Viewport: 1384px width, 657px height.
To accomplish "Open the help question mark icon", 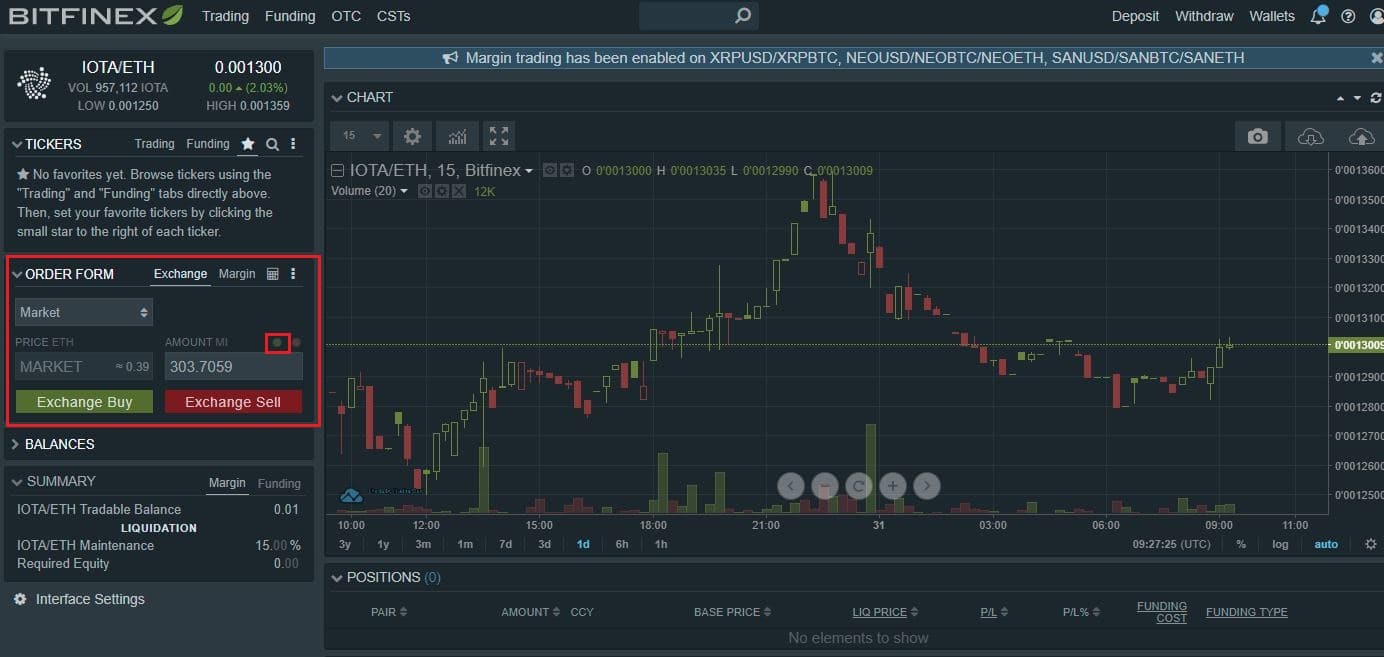I will 1348,16.
